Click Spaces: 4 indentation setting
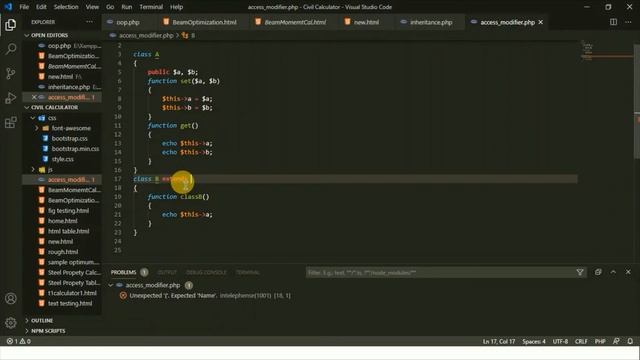The image size is (640, 360). point(533,341)
